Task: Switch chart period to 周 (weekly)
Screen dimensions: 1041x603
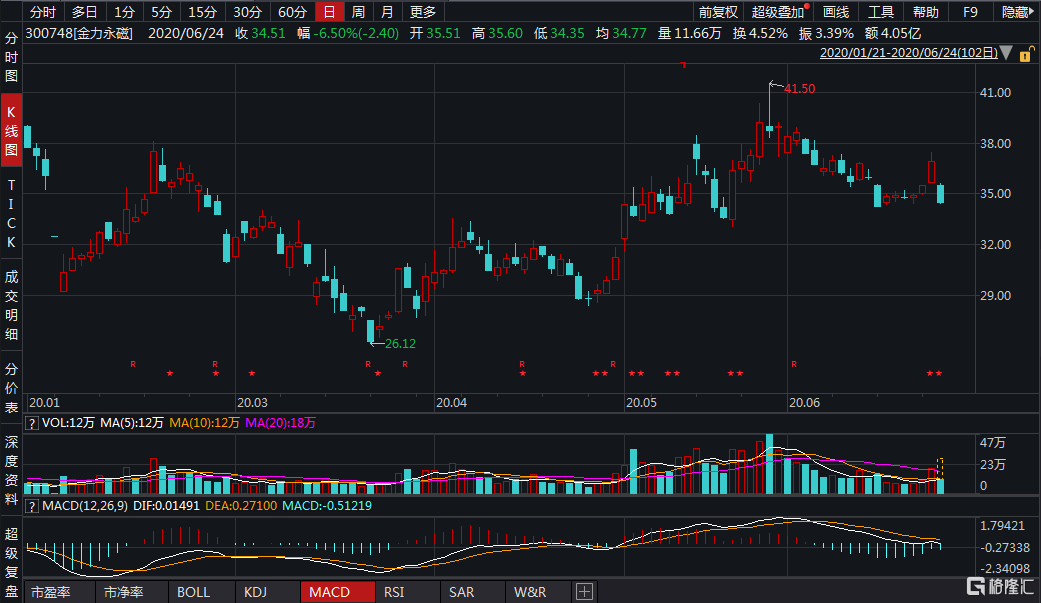Action: tap(357, 12)
